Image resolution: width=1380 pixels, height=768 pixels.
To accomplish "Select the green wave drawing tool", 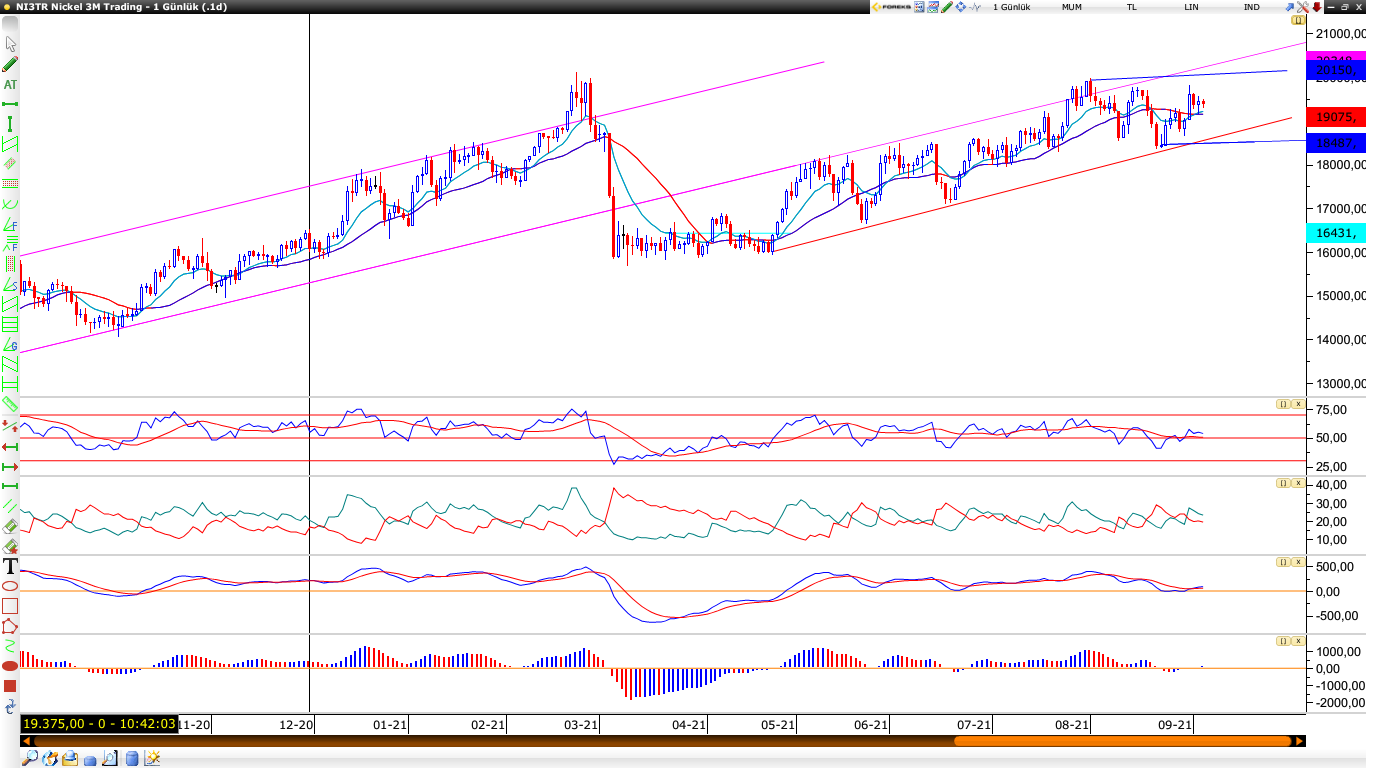I will (x=11, y=646).
